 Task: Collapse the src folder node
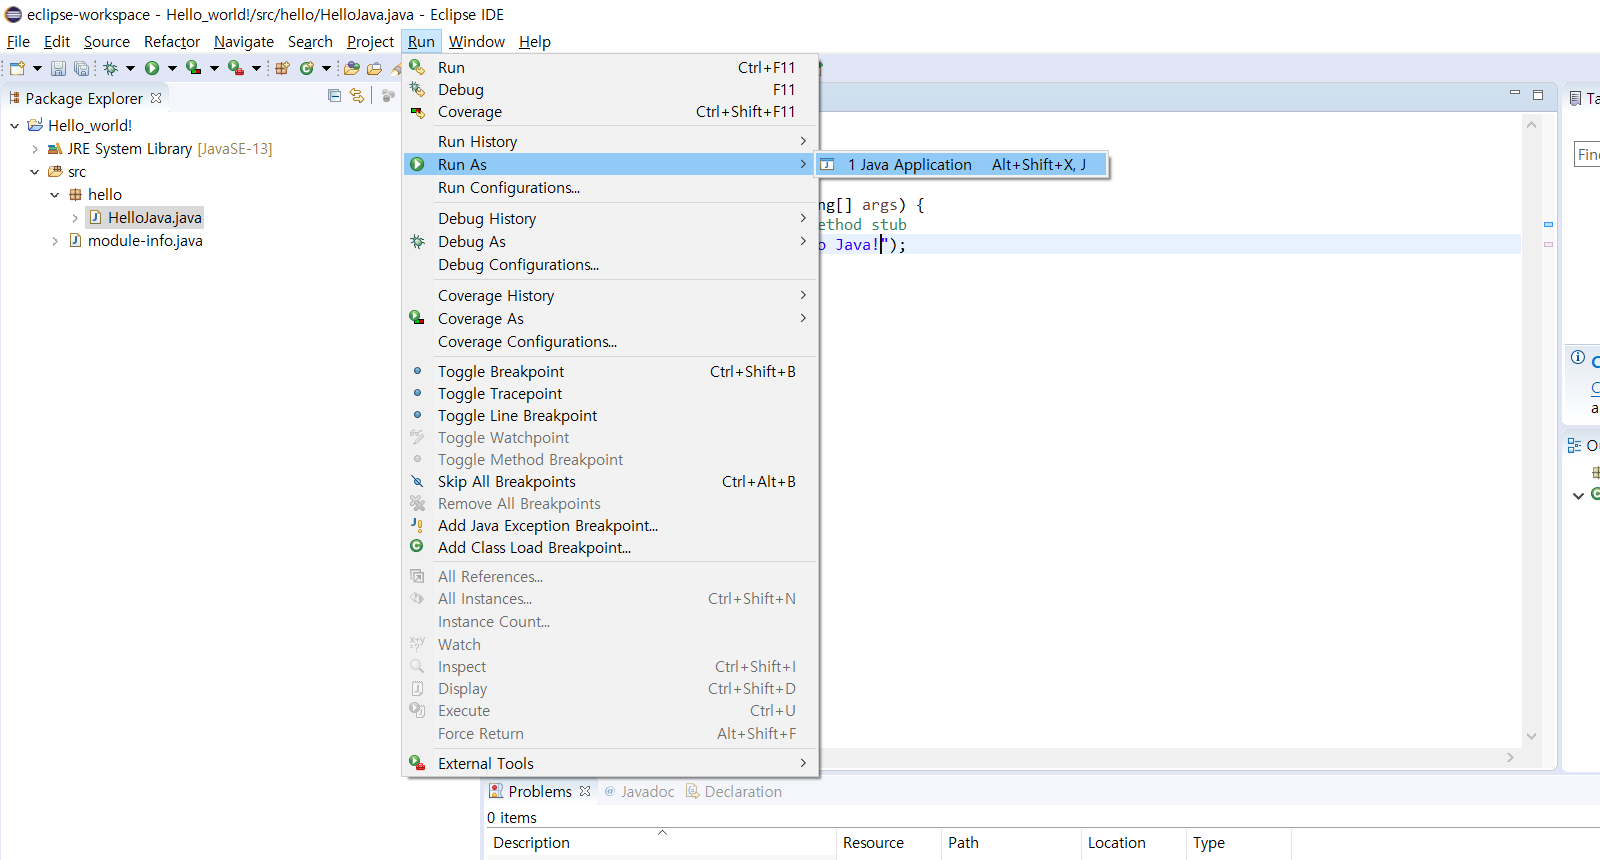pos(35,172)
